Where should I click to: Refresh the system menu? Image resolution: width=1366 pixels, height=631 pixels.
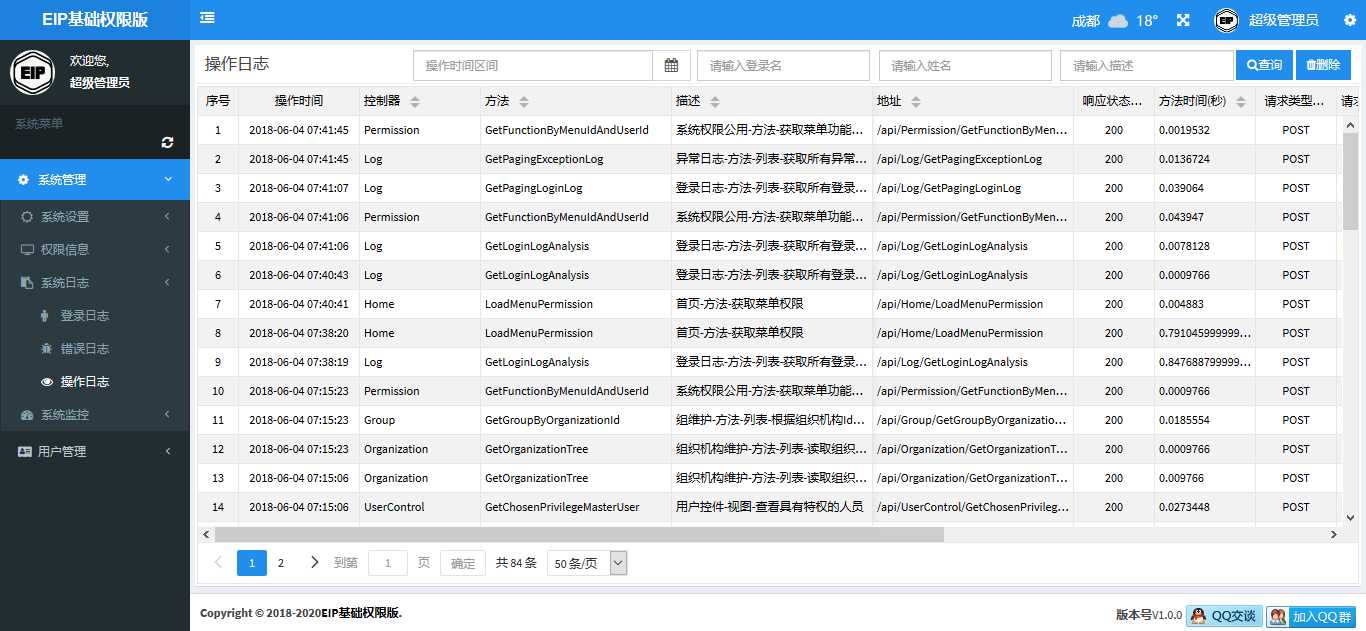[x=167, y=143]
